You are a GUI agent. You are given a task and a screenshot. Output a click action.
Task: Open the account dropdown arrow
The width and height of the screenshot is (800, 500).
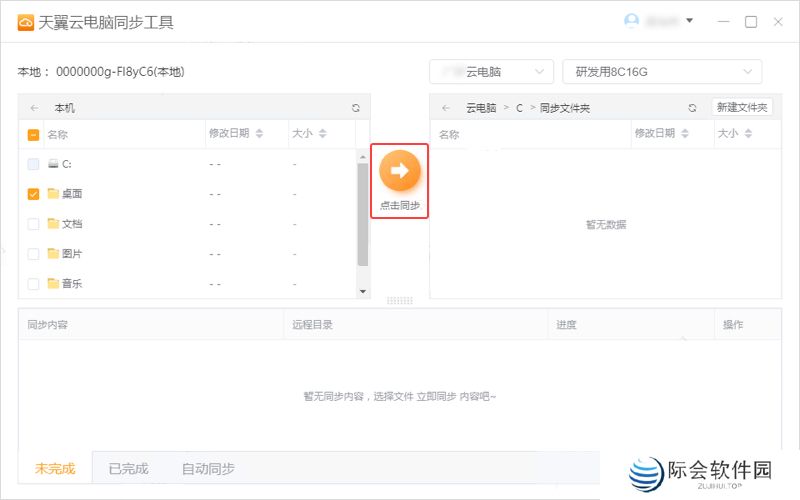tap(689, 21)
